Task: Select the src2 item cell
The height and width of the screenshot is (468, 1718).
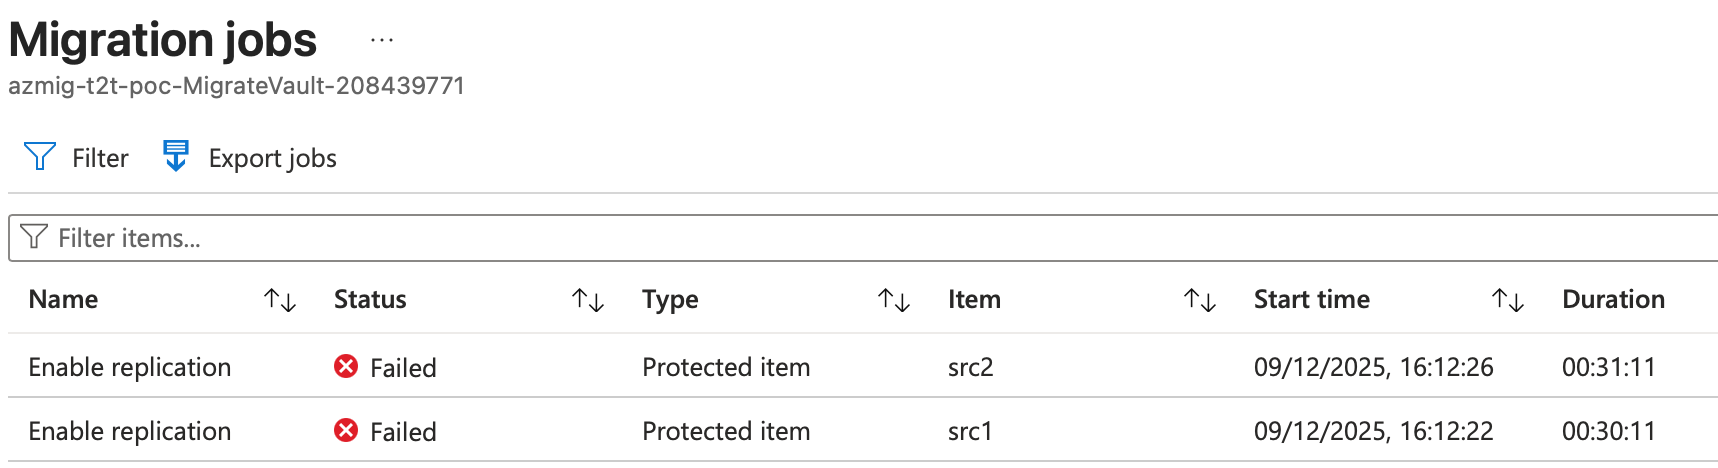Action: pos(970,367)
